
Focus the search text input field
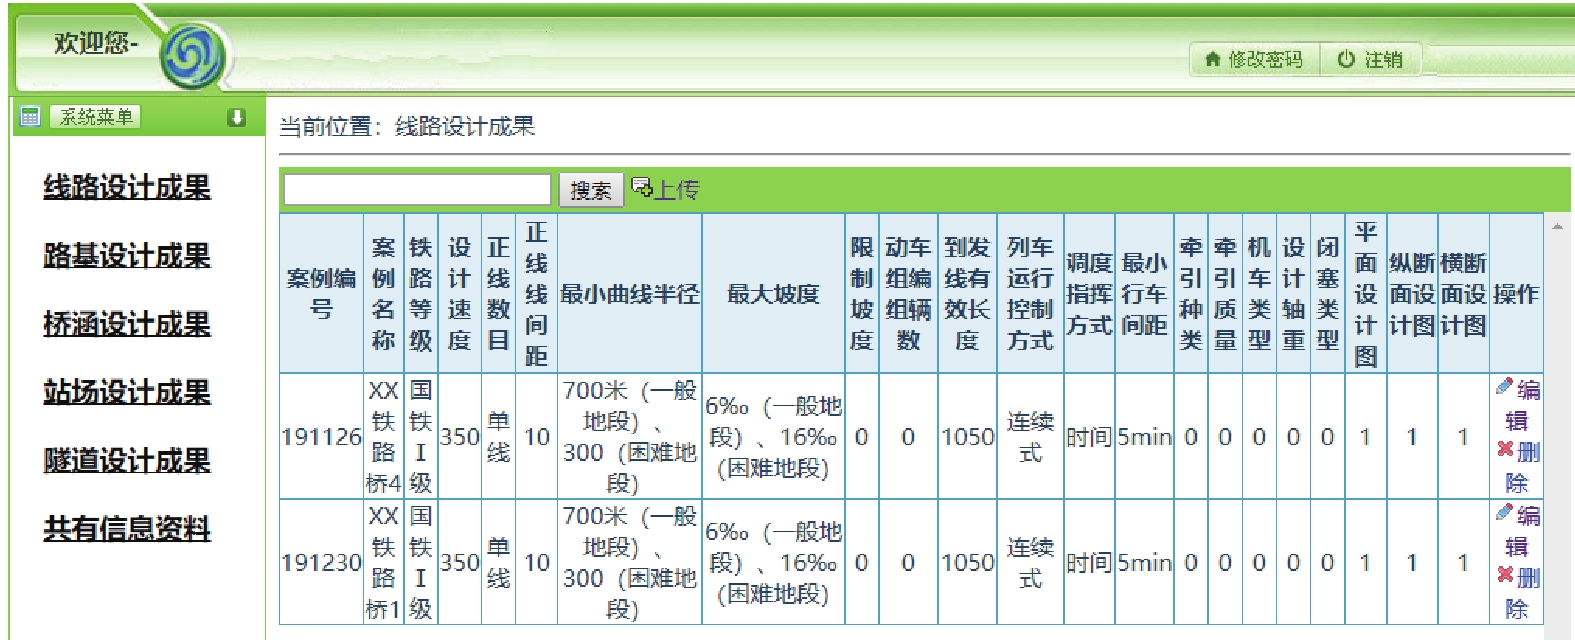[x=417, y=189]
